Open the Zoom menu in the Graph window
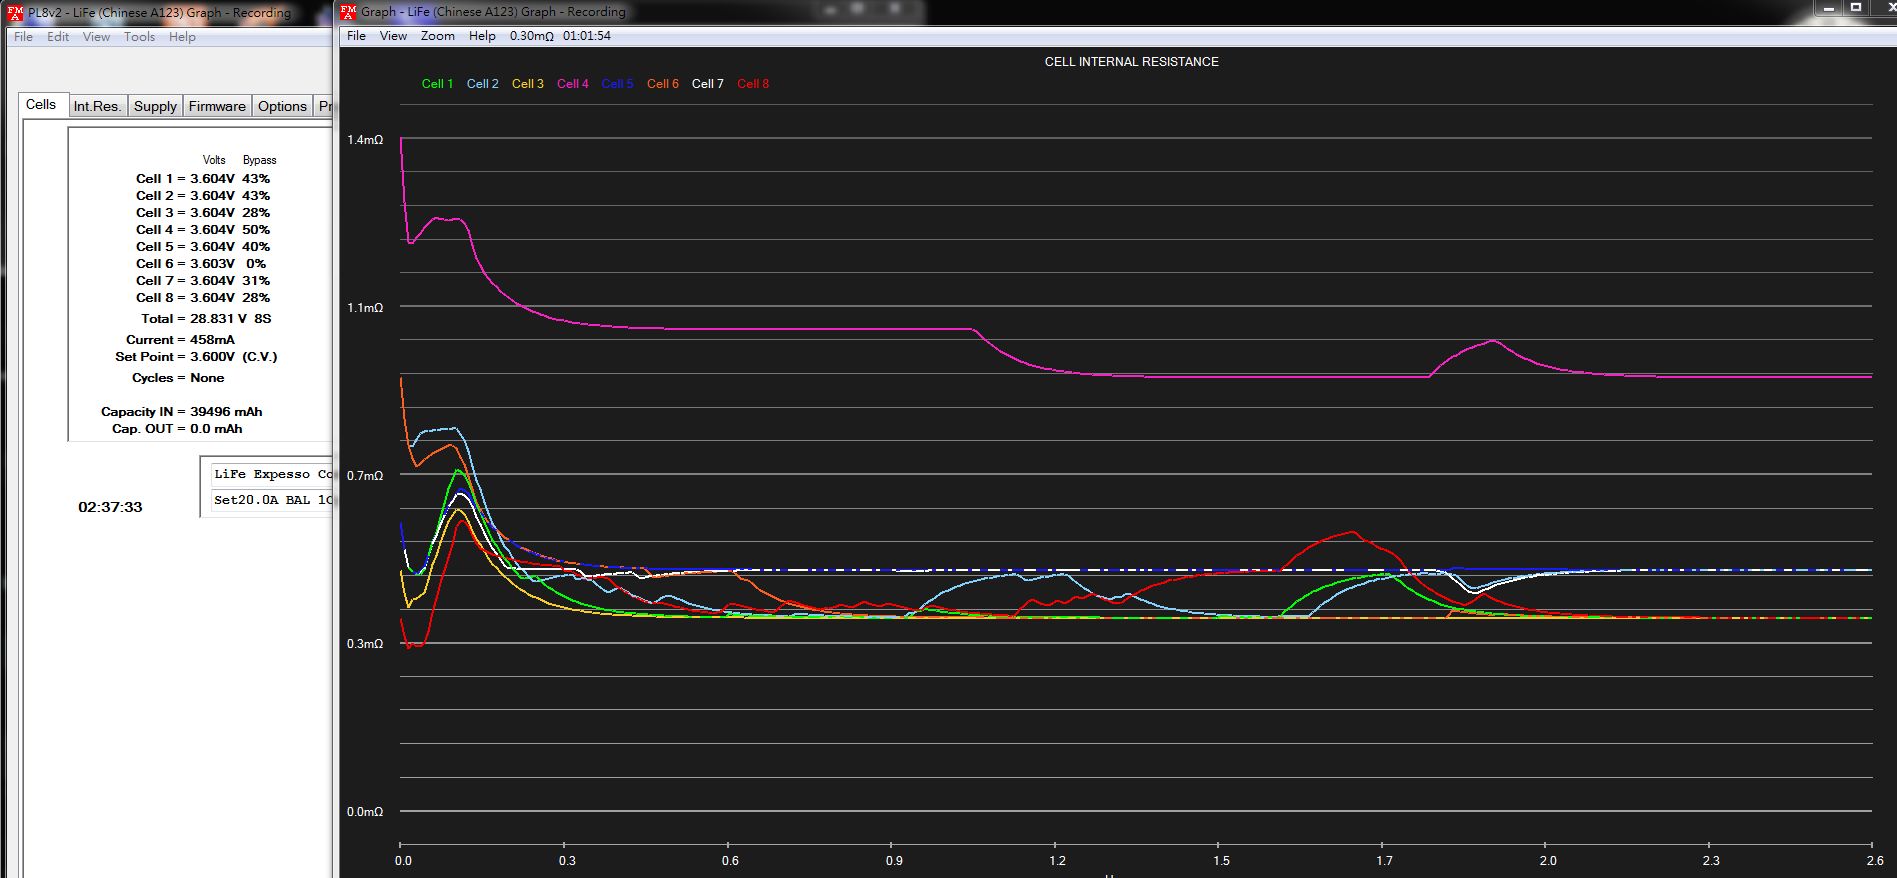The image size is (1897, 878). click(437, 36)
